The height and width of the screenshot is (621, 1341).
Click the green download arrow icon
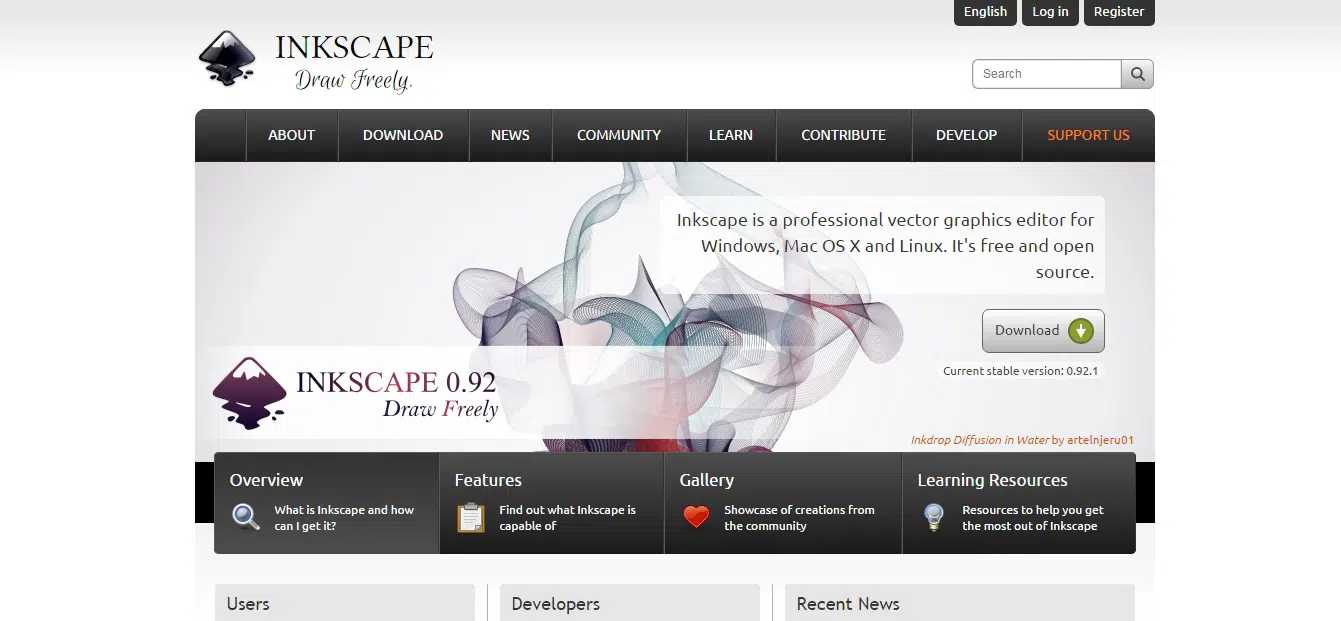click(1080, 331)
